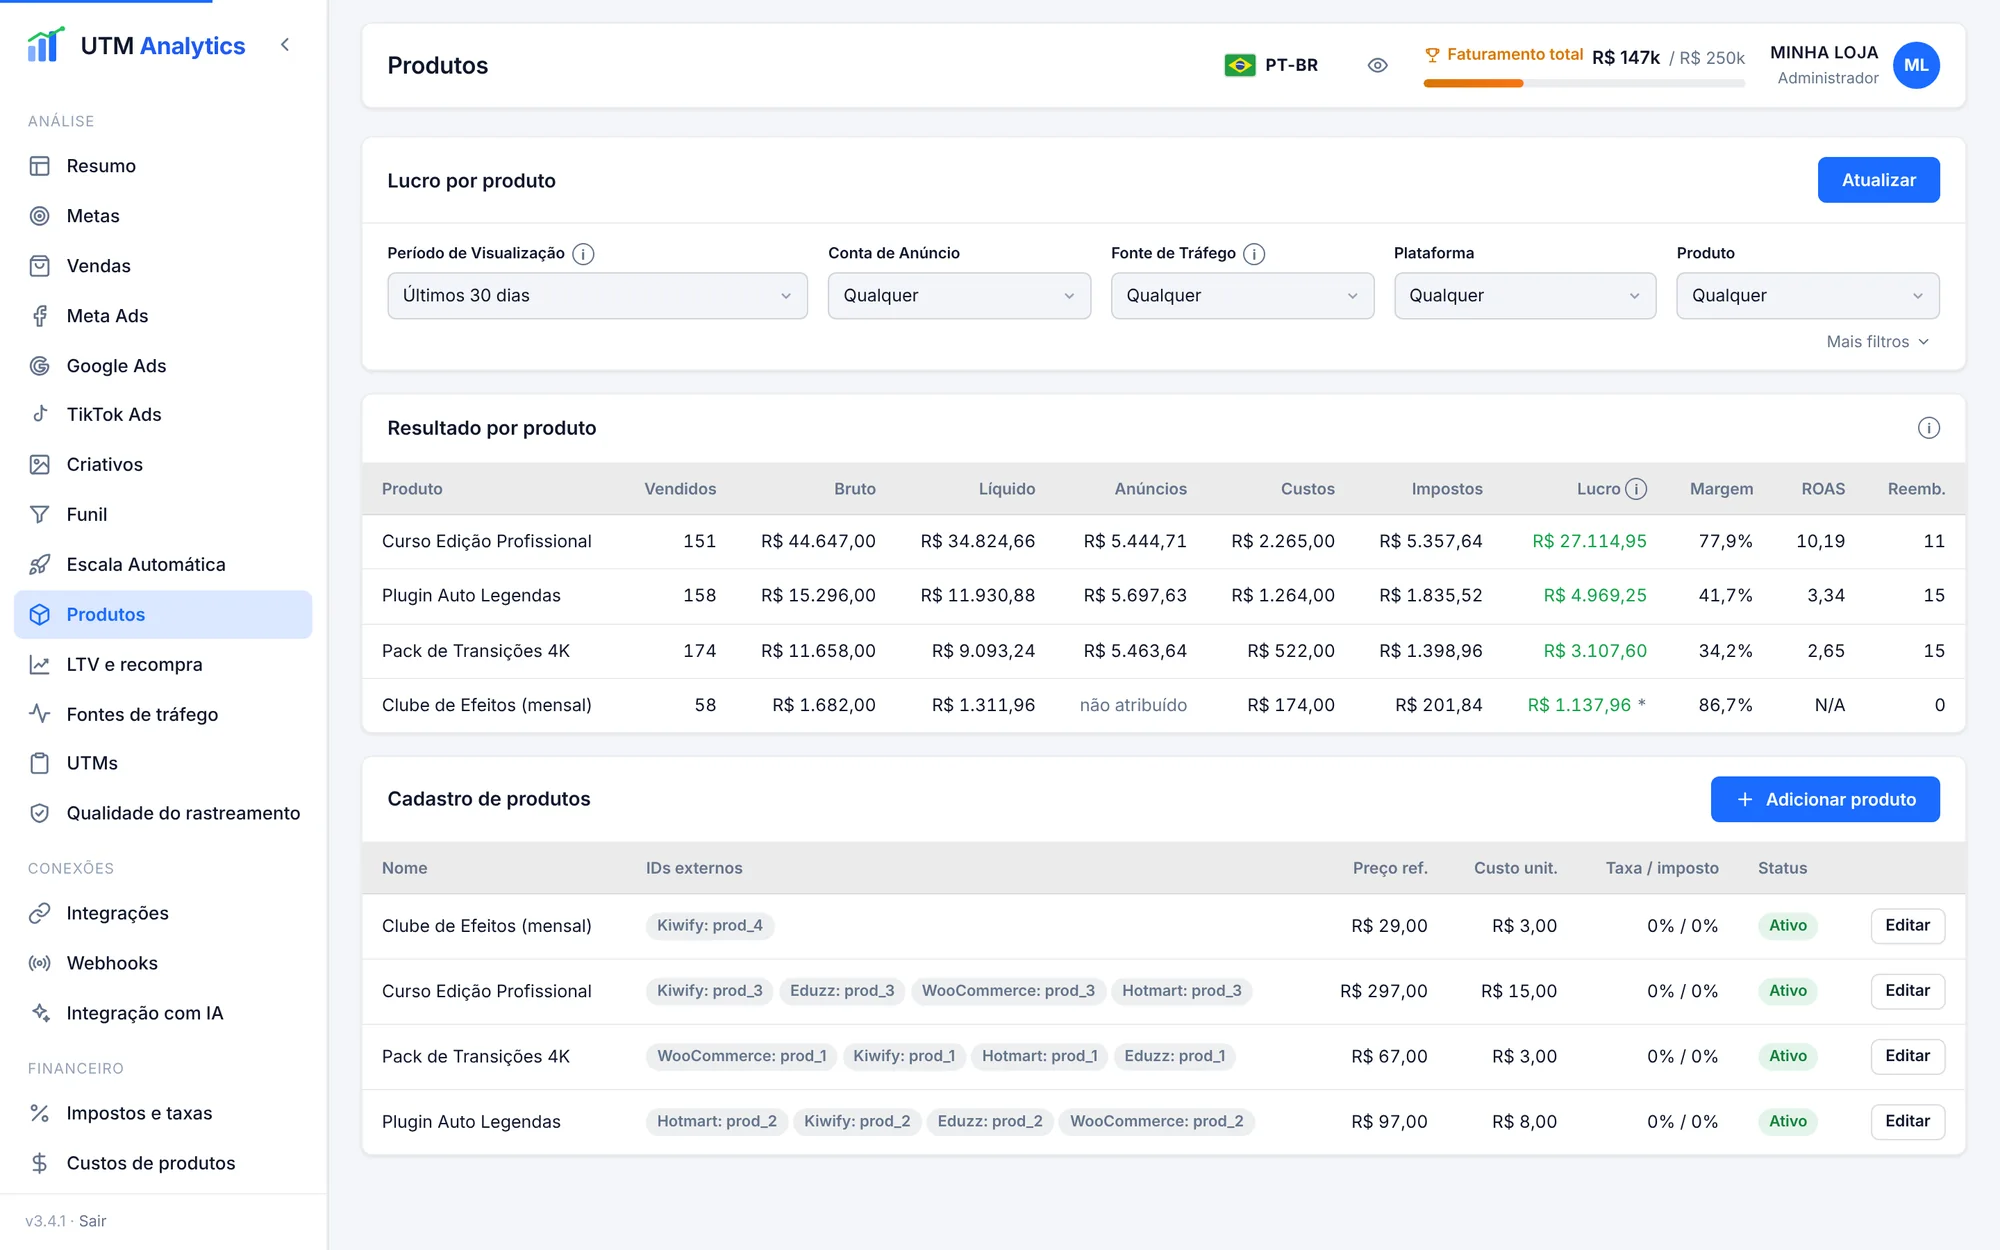Click the TikTok Ads icon in the sidebar

[x=40, y=414]
